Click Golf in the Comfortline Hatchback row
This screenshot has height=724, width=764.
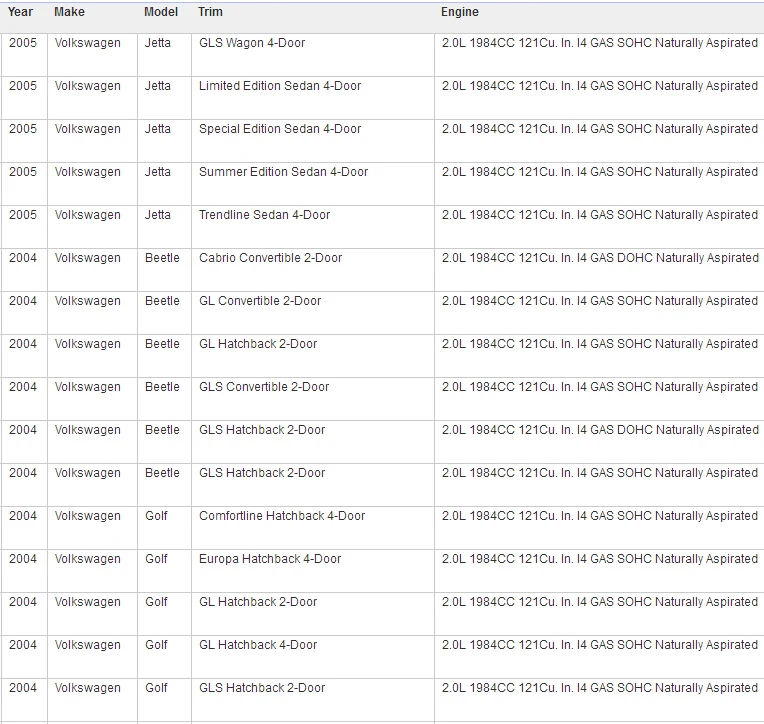coord(156,515)
